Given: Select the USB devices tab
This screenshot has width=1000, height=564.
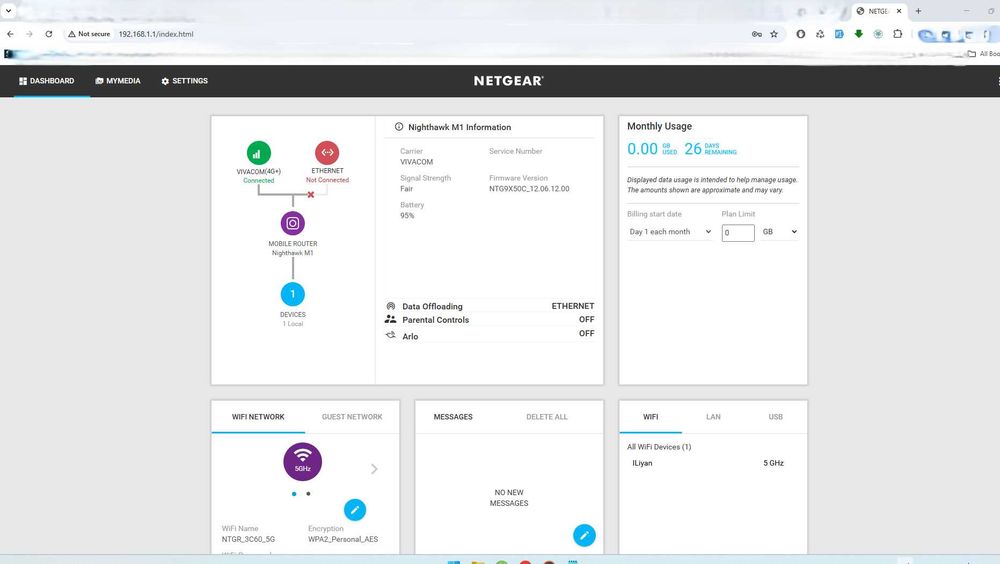Looking at the screenshot, I should pos(776,417).
